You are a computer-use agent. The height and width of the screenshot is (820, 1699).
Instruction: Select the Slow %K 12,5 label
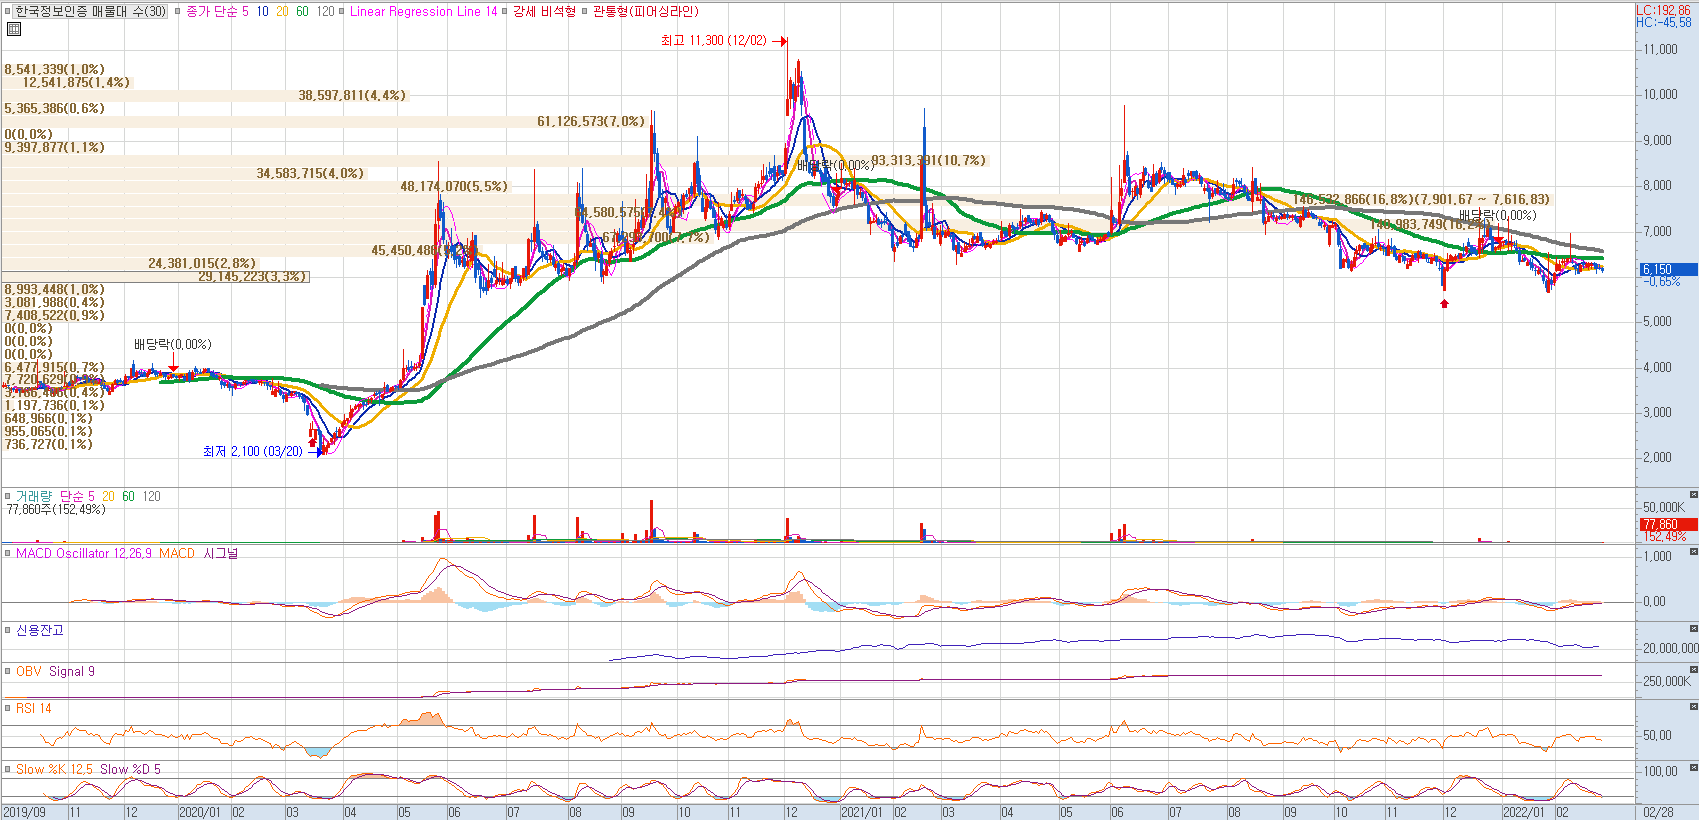[54, 769]
